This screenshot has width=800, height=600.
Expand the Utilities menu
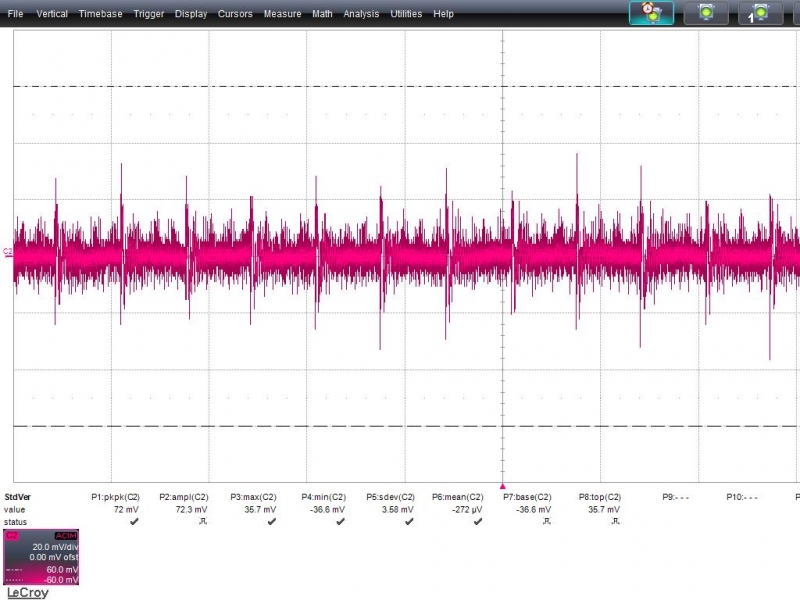pos(406,14)
